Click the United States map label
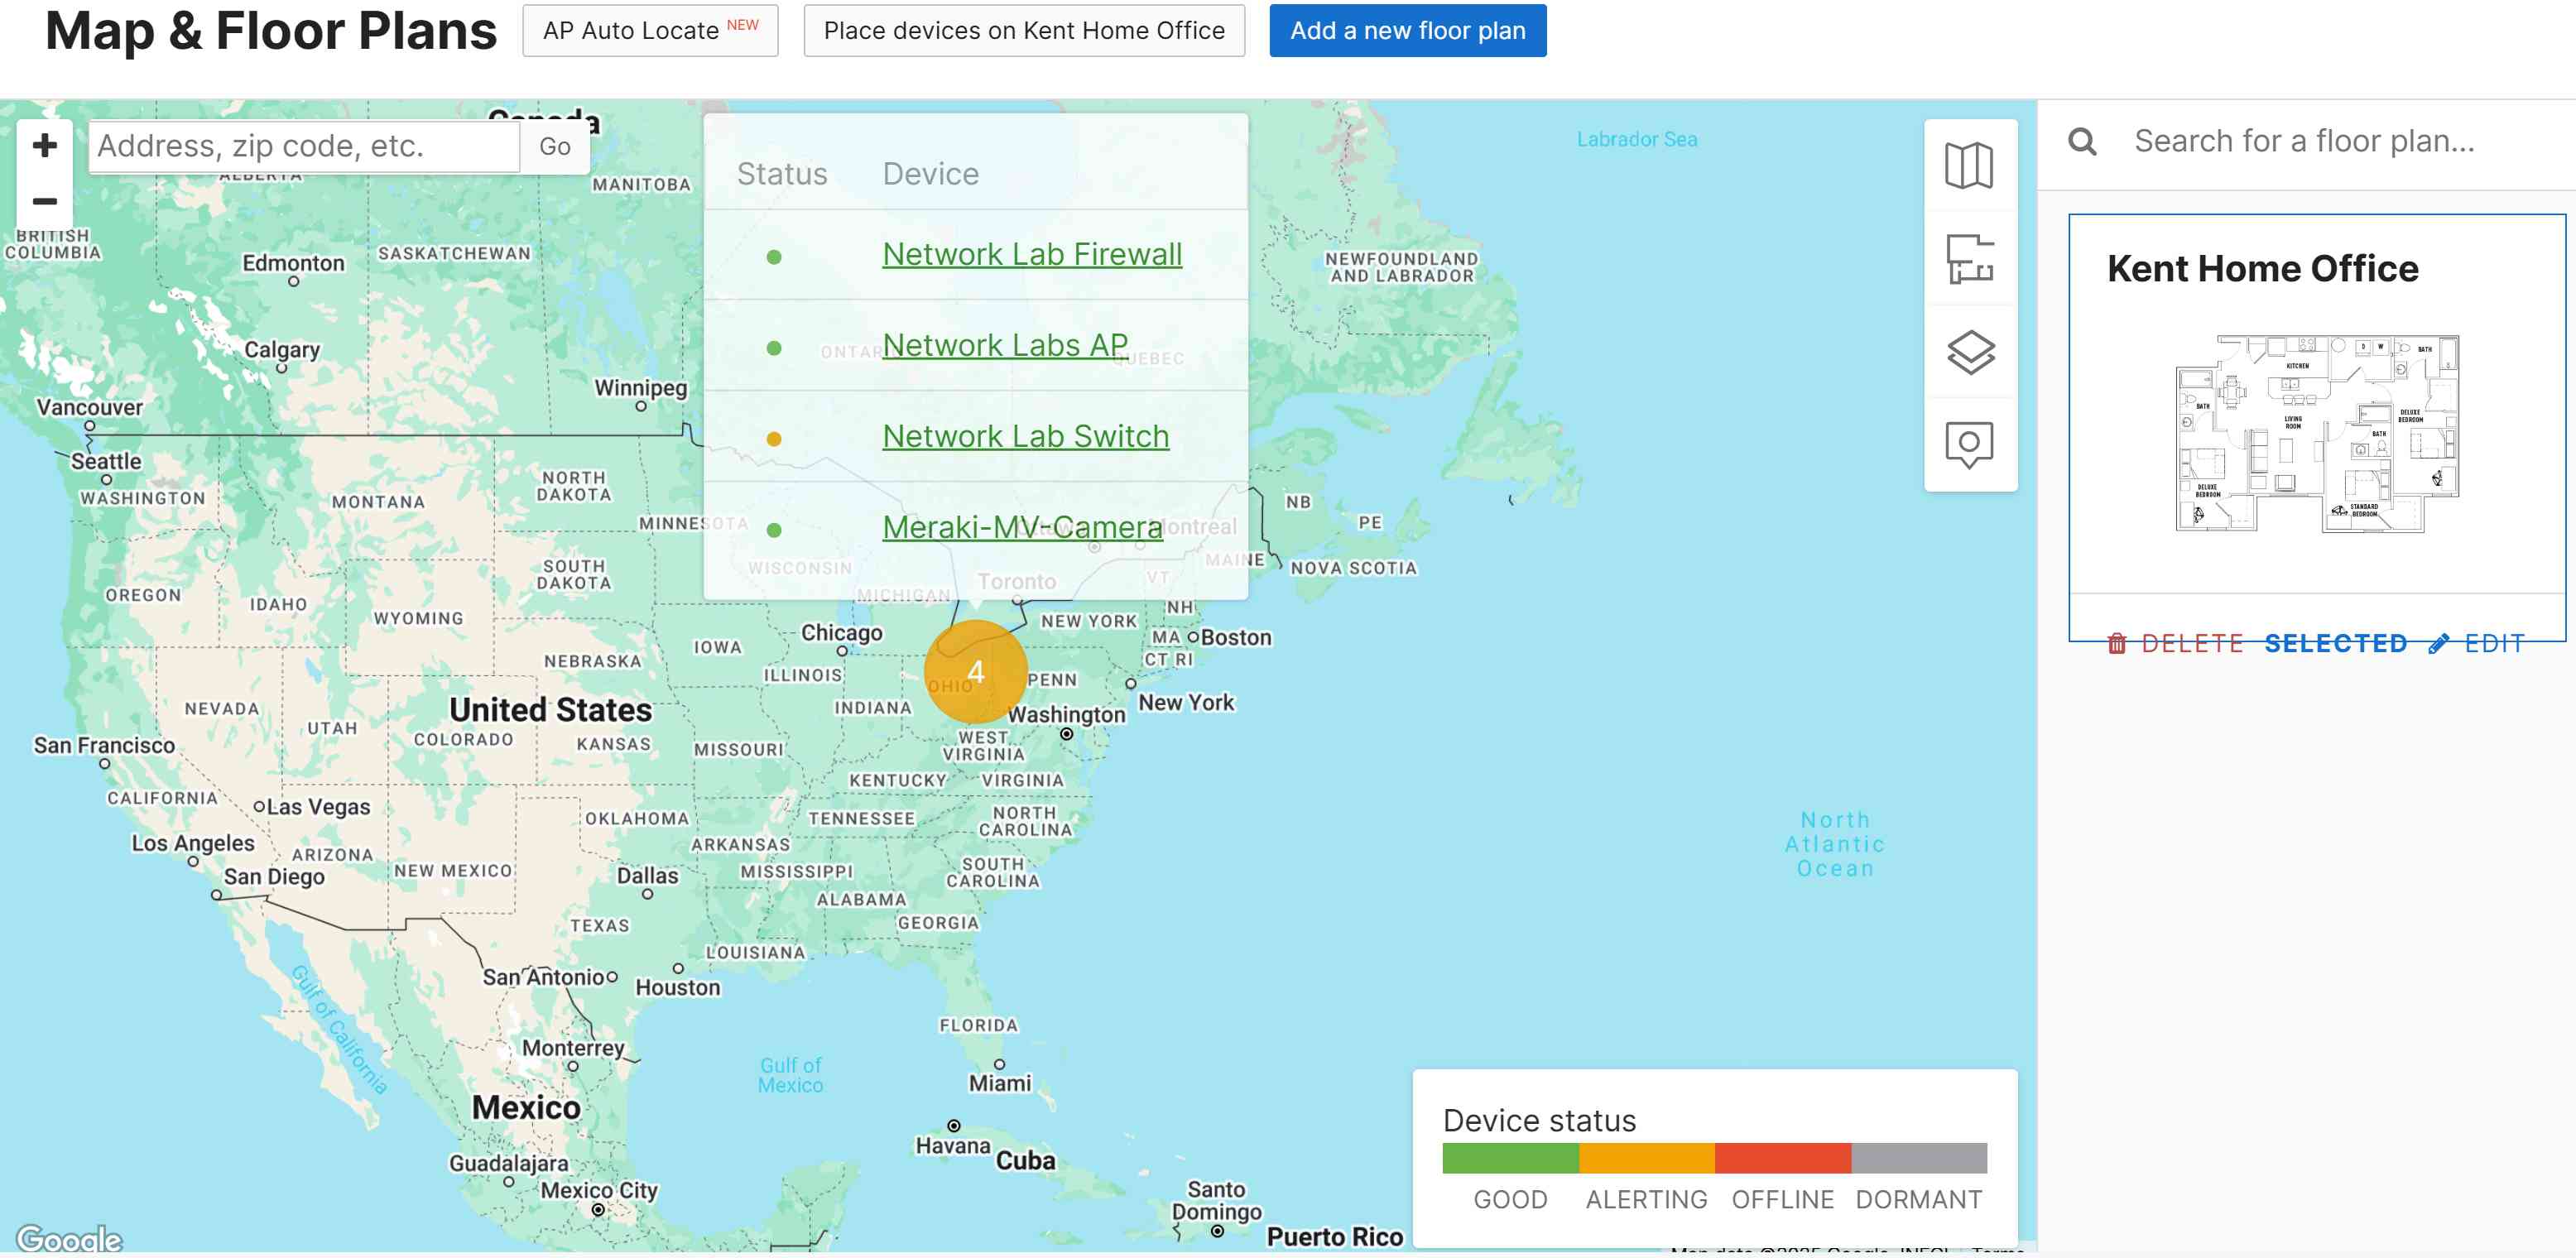 [550, 709]
